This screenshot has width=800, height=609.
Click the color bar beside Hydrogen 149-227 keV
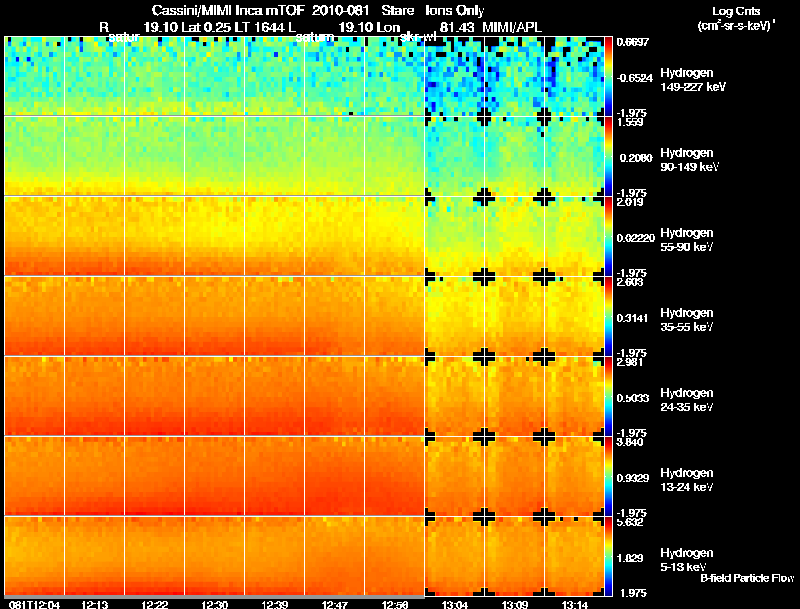click(608, 76)
